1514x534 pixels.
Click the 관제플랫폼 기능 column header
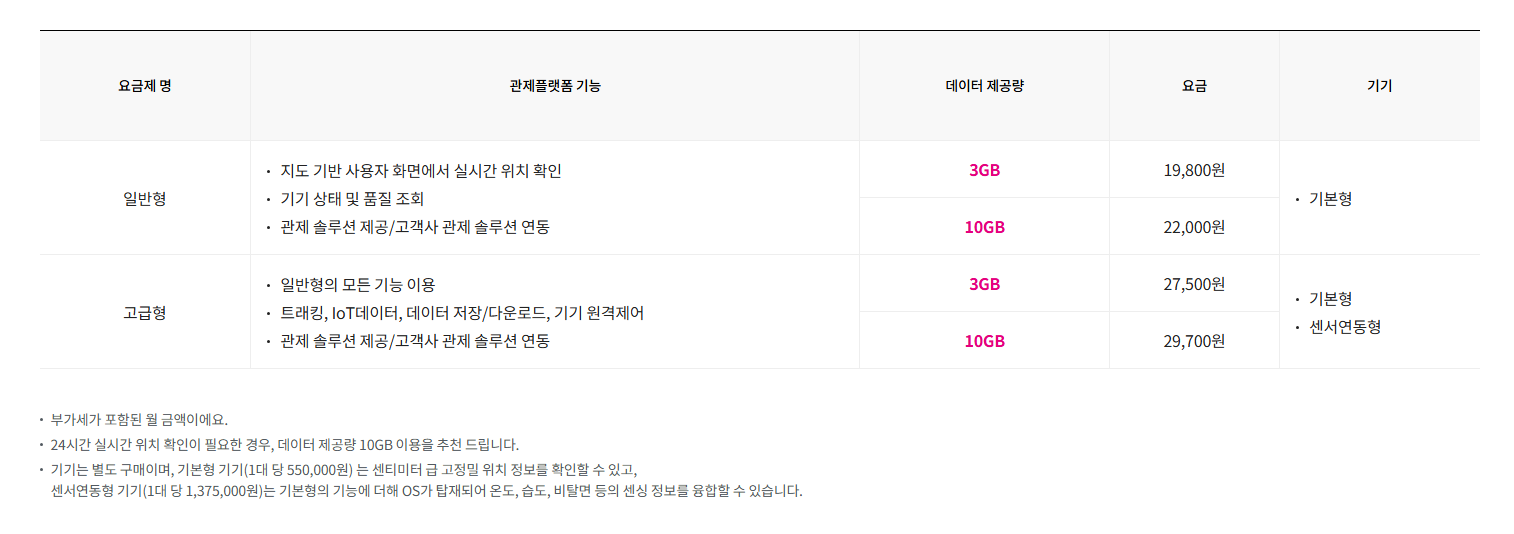[x=555, y=86]
